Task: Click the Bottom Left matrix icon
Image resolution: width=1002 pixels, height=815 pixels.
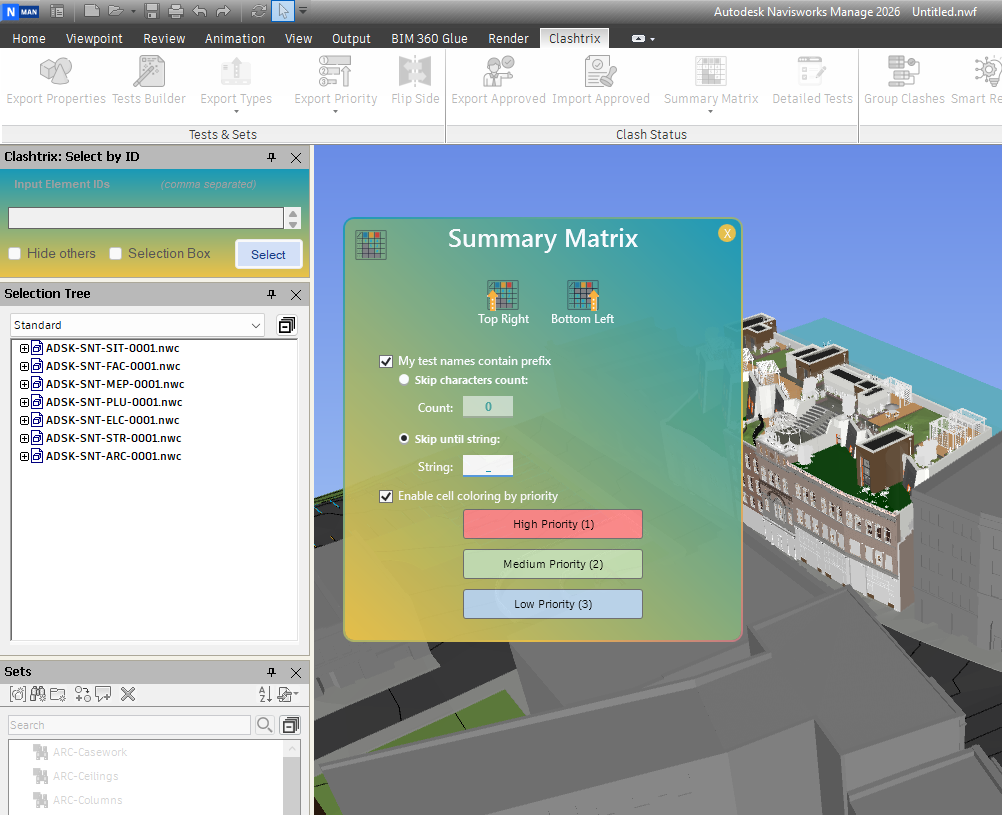Action: tap(582, 296)
